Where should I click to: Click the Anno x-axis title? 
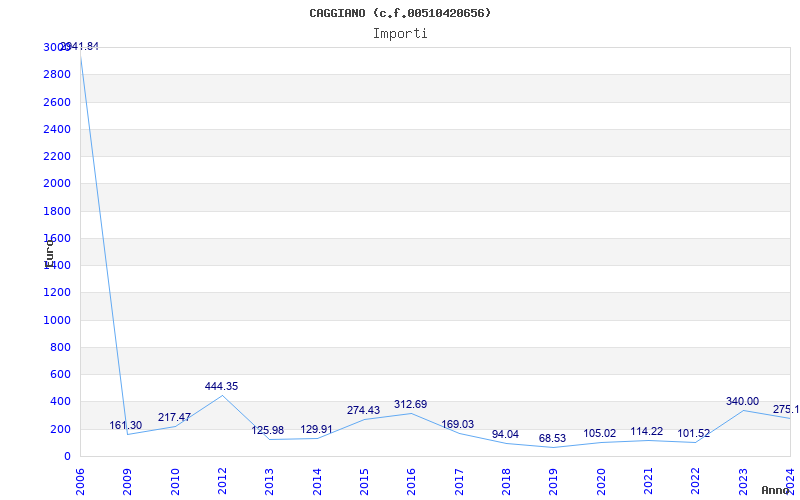pyautogui.click(x=776, y=490)
